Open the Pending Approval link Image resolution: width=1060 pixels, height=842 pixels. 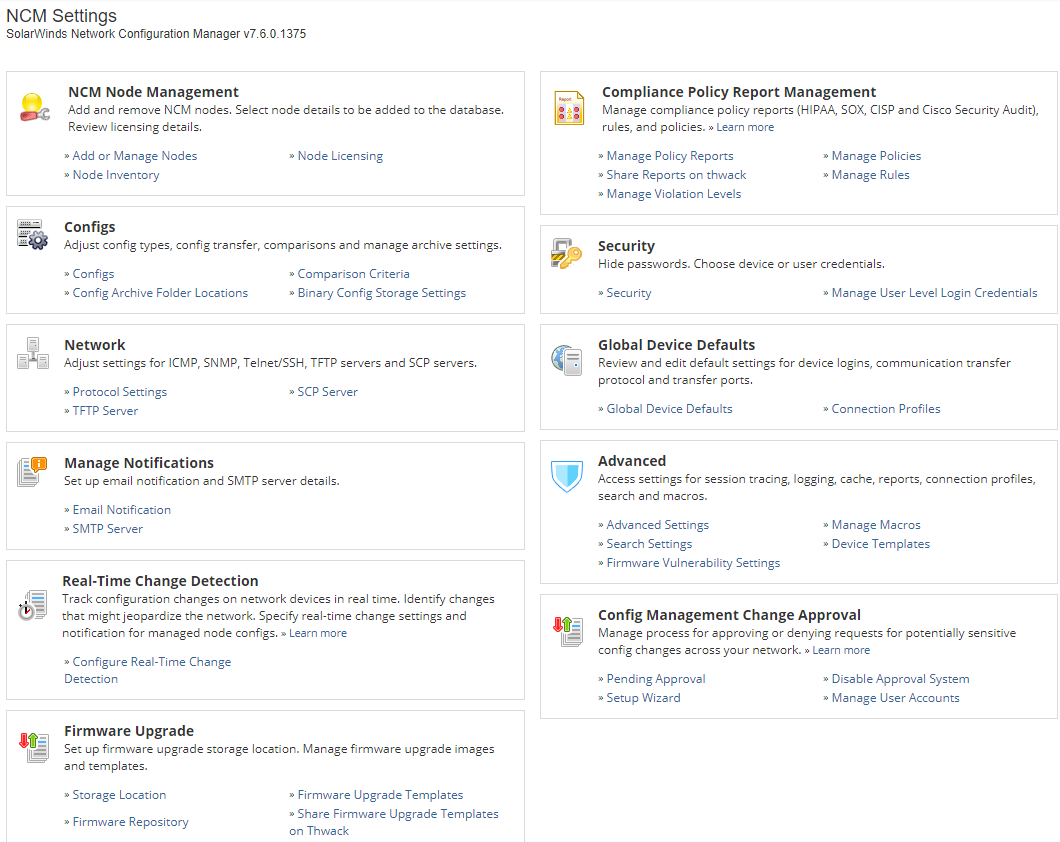click(656, 679)
